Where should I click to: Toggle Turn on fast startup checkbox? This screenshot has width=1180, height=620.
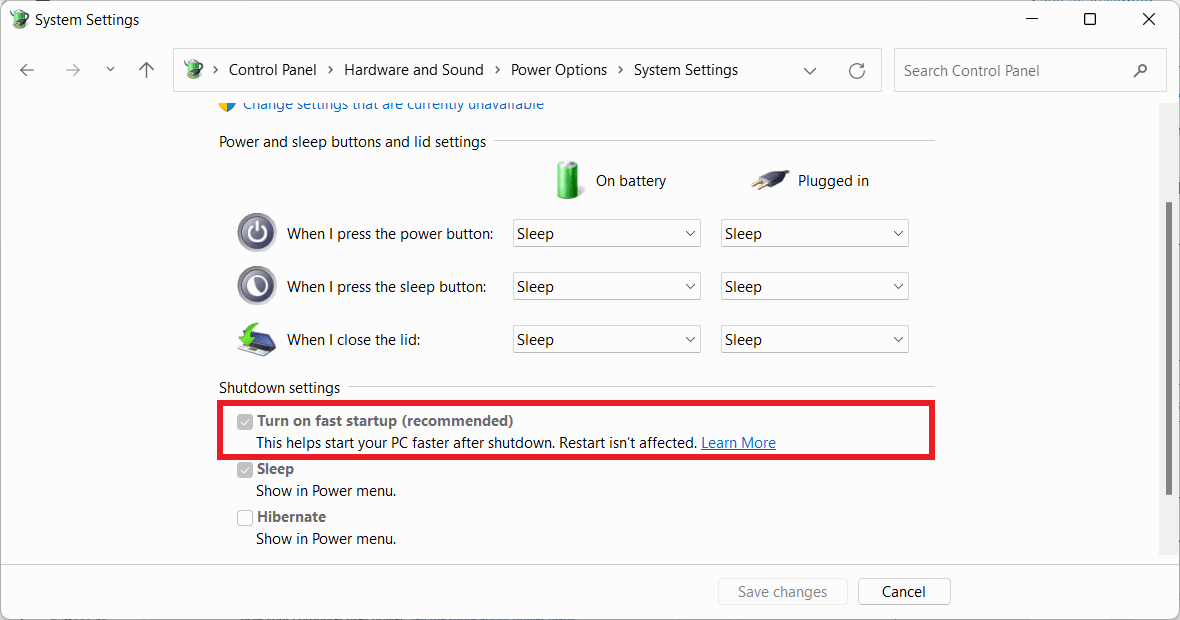click(x=245, y=422)
